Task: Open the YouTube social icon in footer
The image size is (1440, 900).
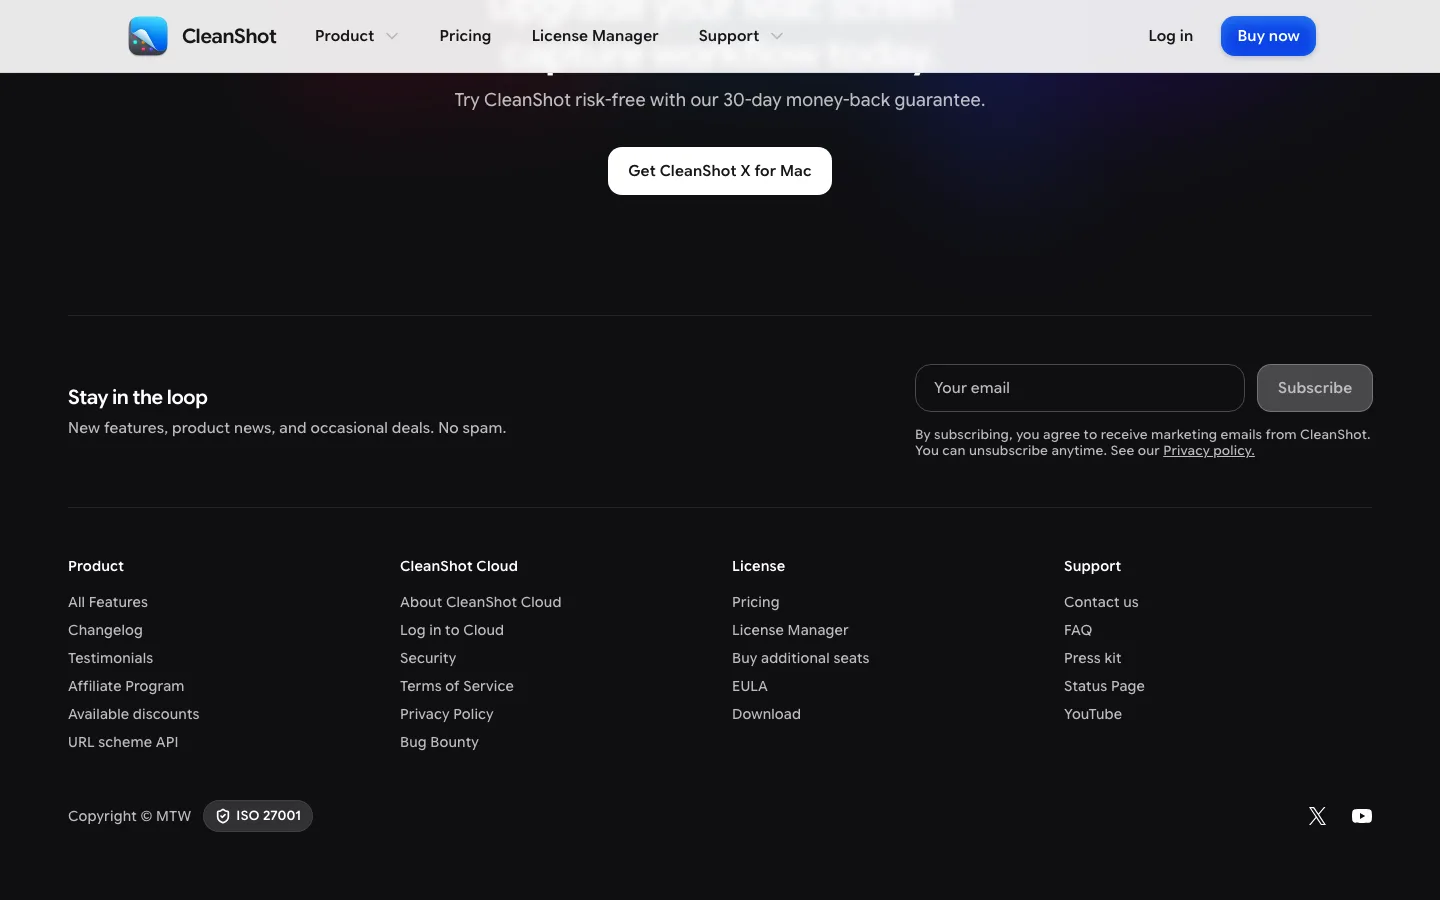Action: [1362, 816]
